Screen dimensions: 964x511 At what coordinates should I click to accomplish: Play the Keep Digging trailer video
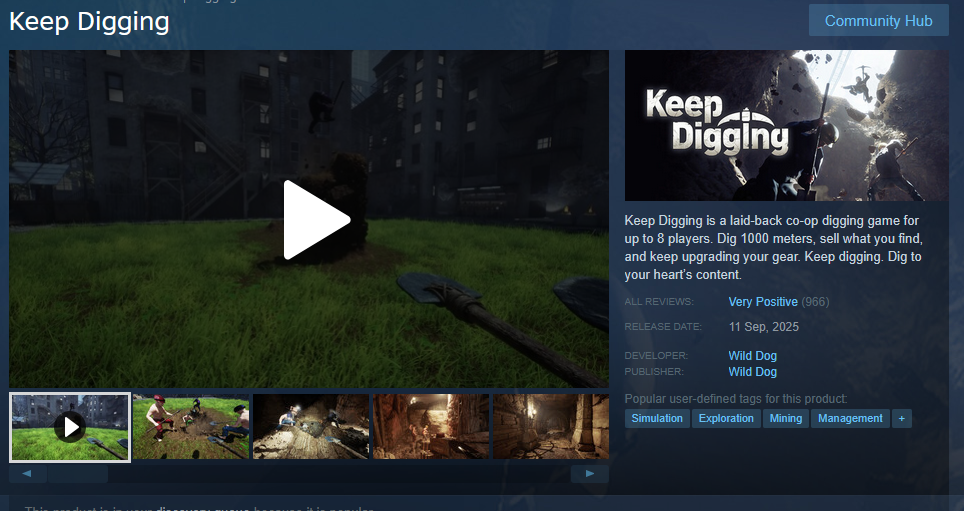(317, 220)
